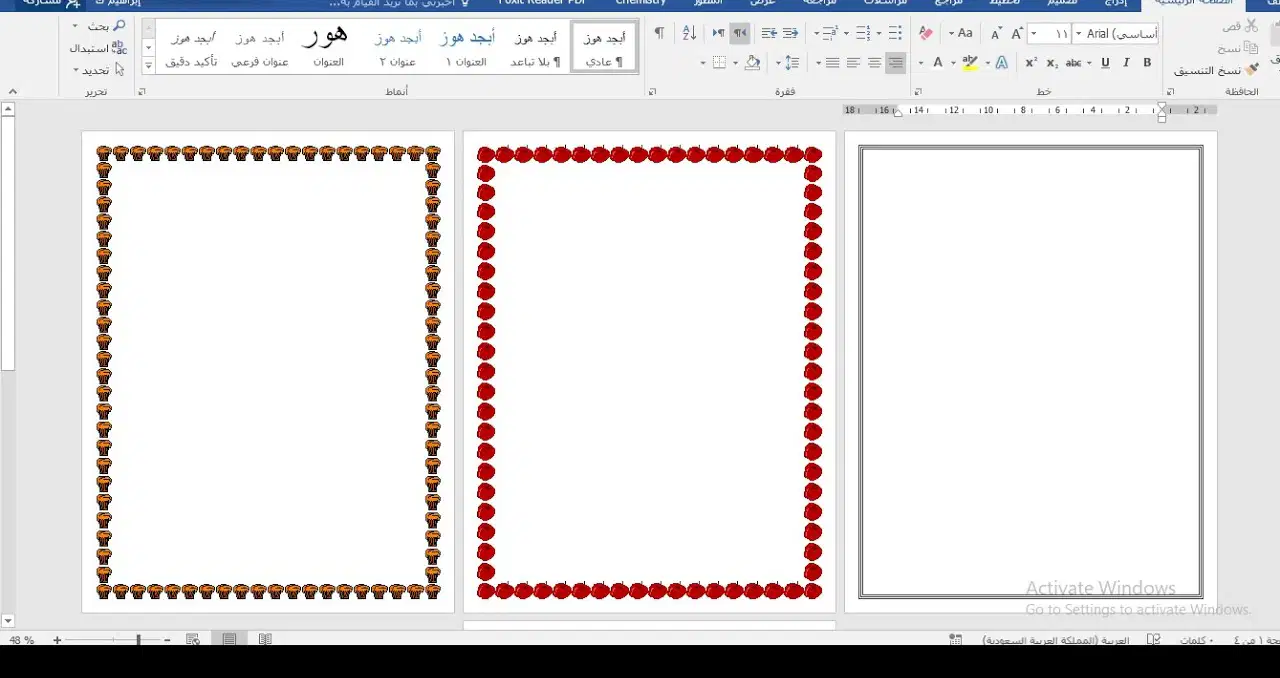Open Change Case Aa menu

click(962, 34)
